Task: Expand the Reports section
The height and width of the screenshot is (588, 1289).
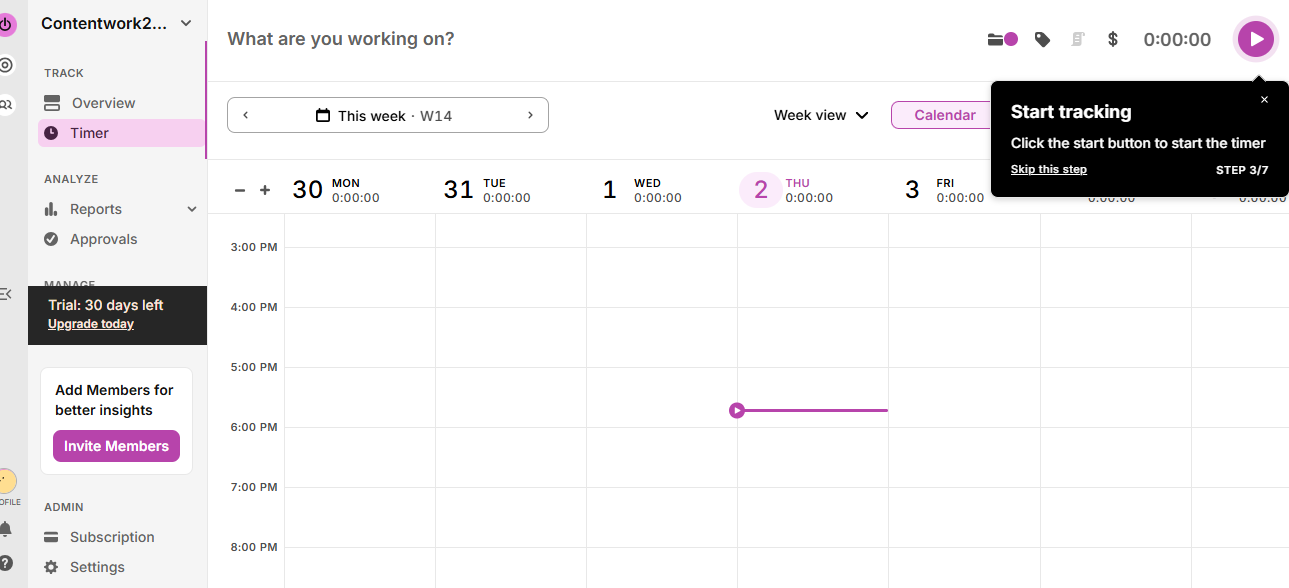Action: pos(190,209)
